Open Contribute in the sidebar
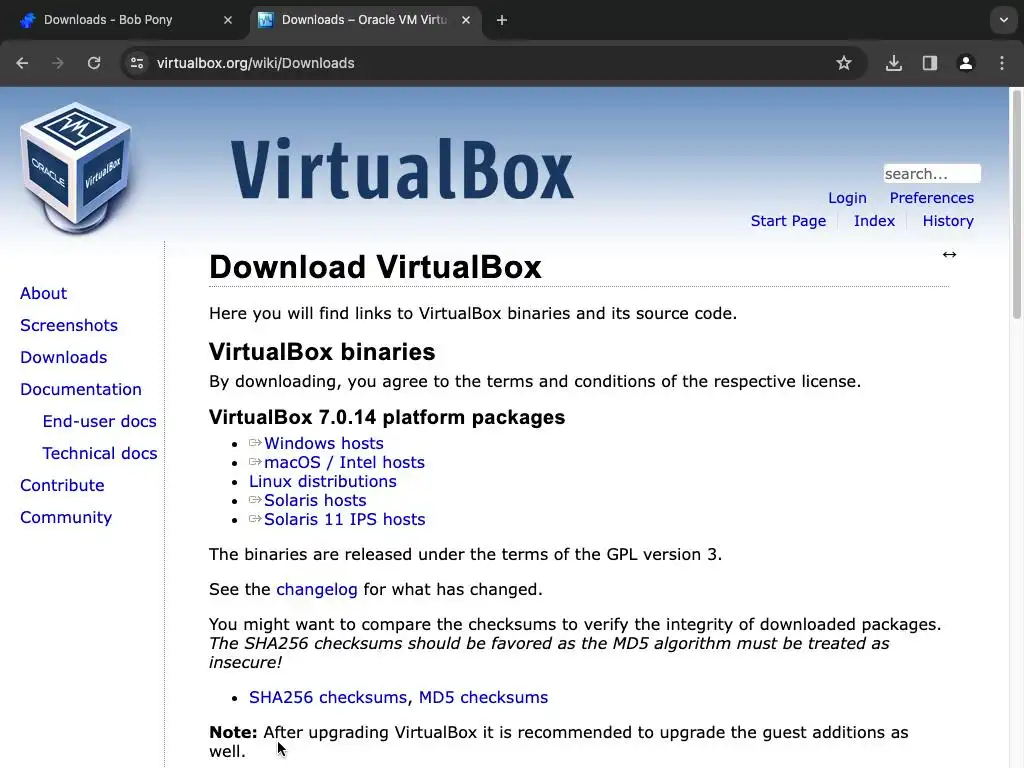1024x768 pixels. (62, 485)
